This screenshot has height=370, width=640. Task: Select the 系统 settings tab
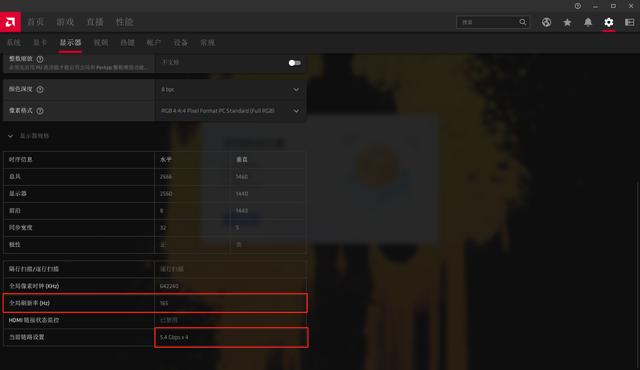tap(13, 42)
